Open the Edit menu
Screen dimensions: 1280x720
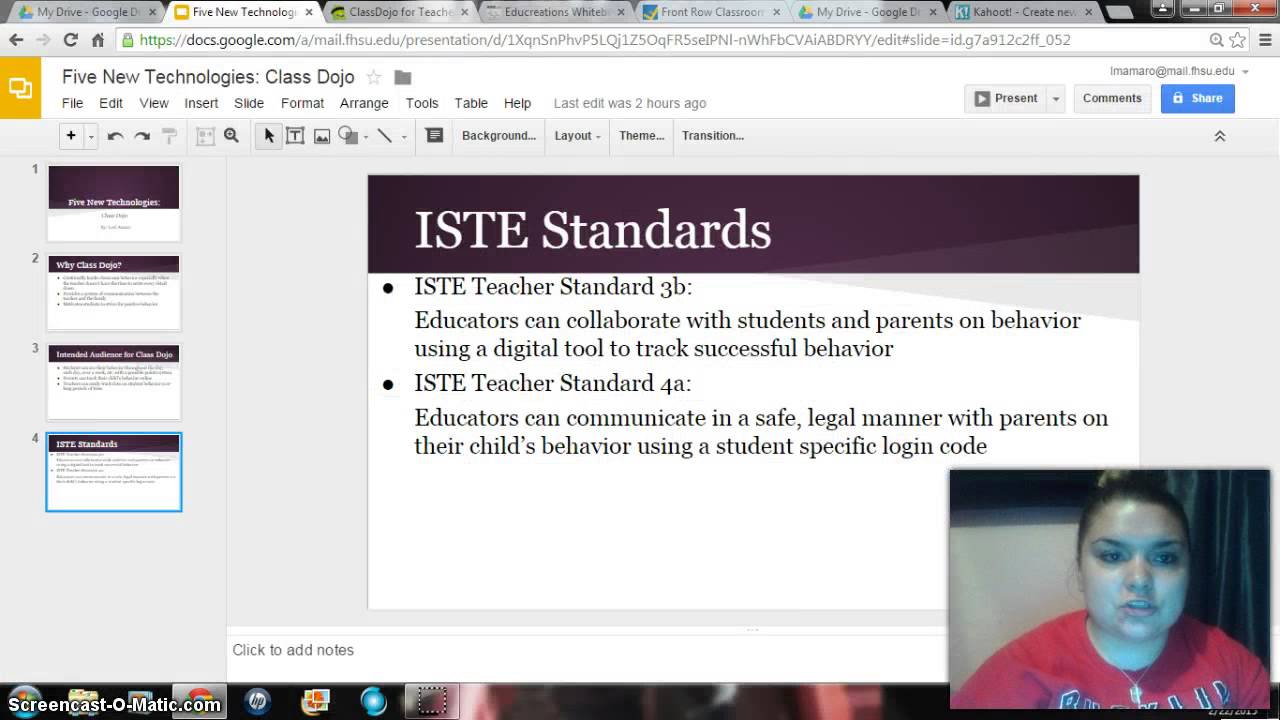(x=111, y=103)
